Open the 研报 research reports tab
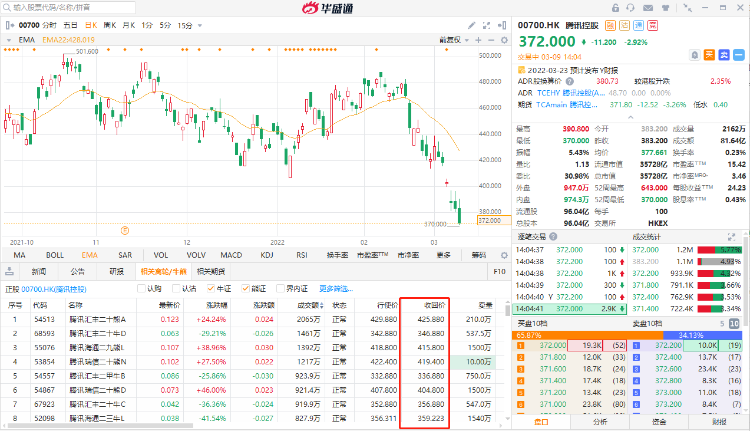The image size is (750, 431). coord(116,271)
